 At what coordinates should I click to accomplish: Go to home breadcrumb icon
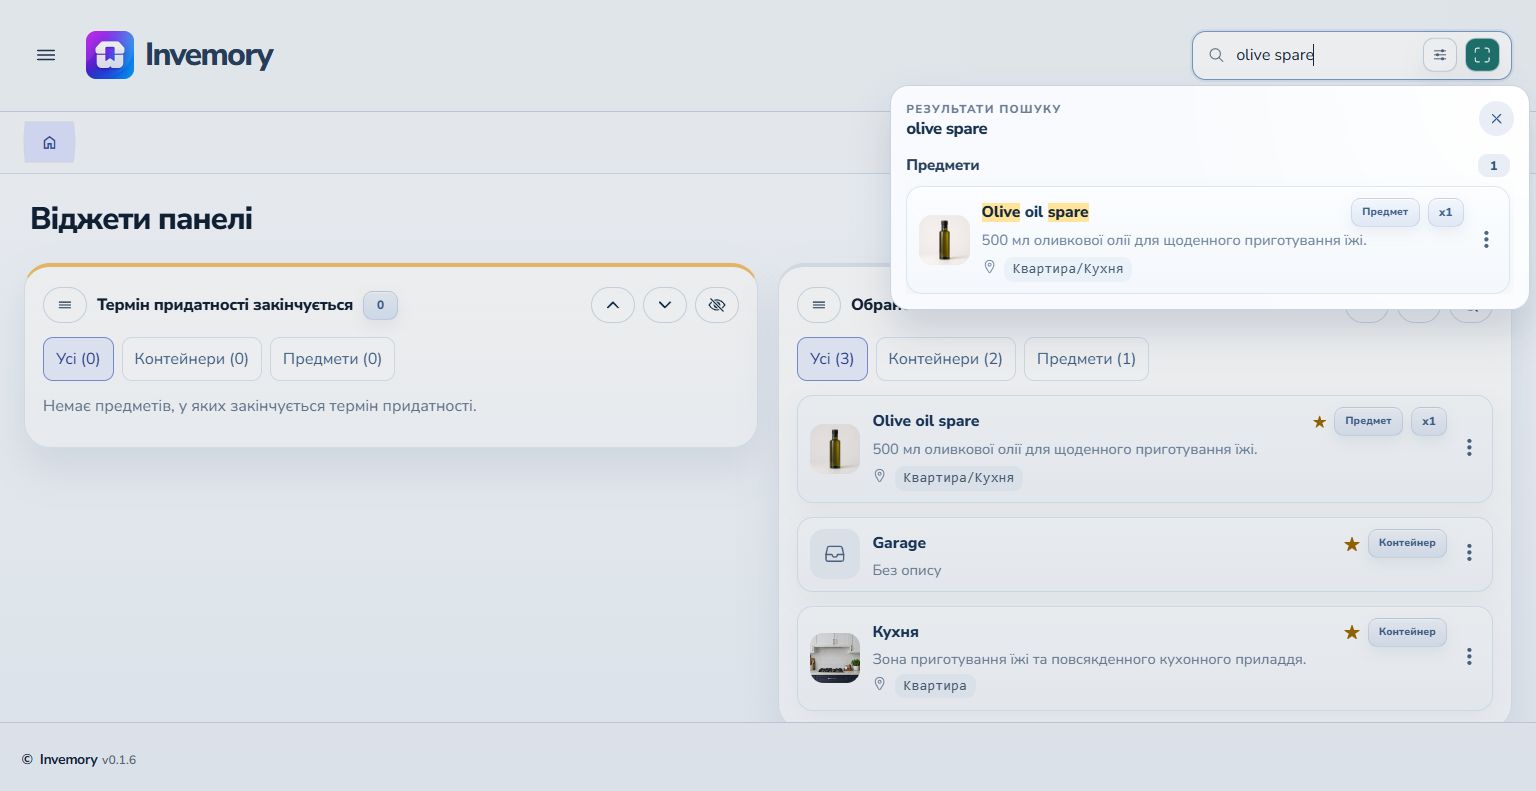(49, 142)
